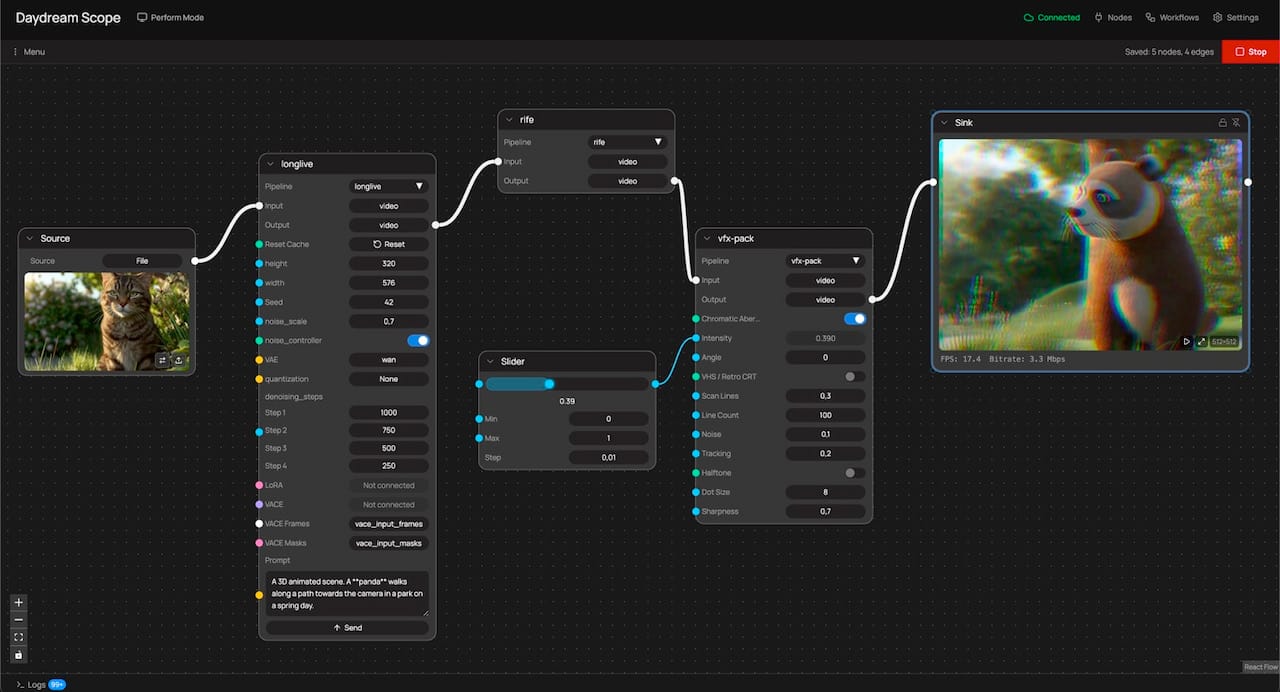The height and width of the screenshot is (692, 1280).
Task: Click the Seed value field
Action: (x=389, y=302)
